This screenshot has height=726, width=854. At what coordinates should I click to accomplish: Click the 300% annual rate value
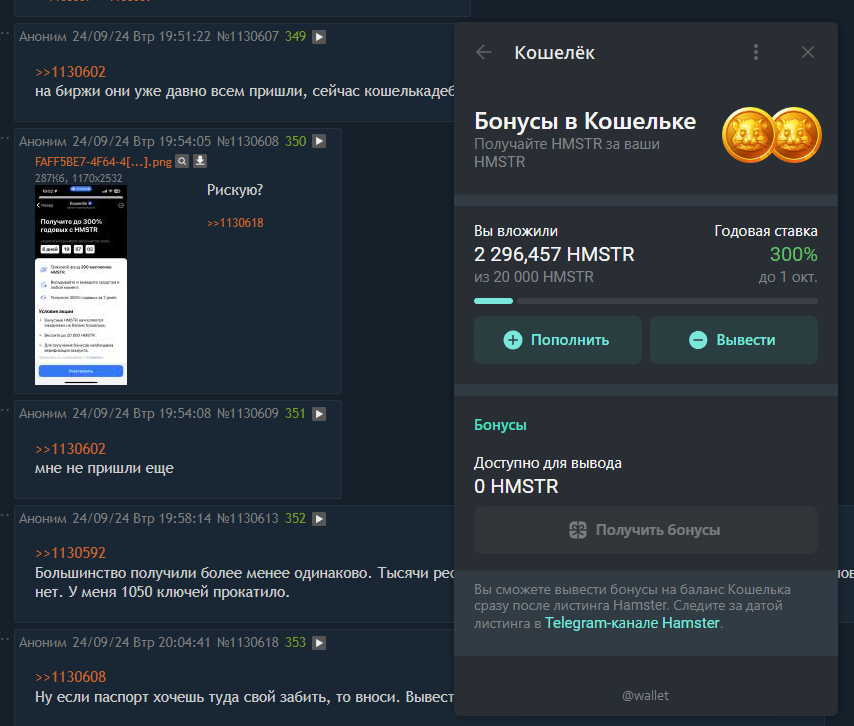point(794,254)
